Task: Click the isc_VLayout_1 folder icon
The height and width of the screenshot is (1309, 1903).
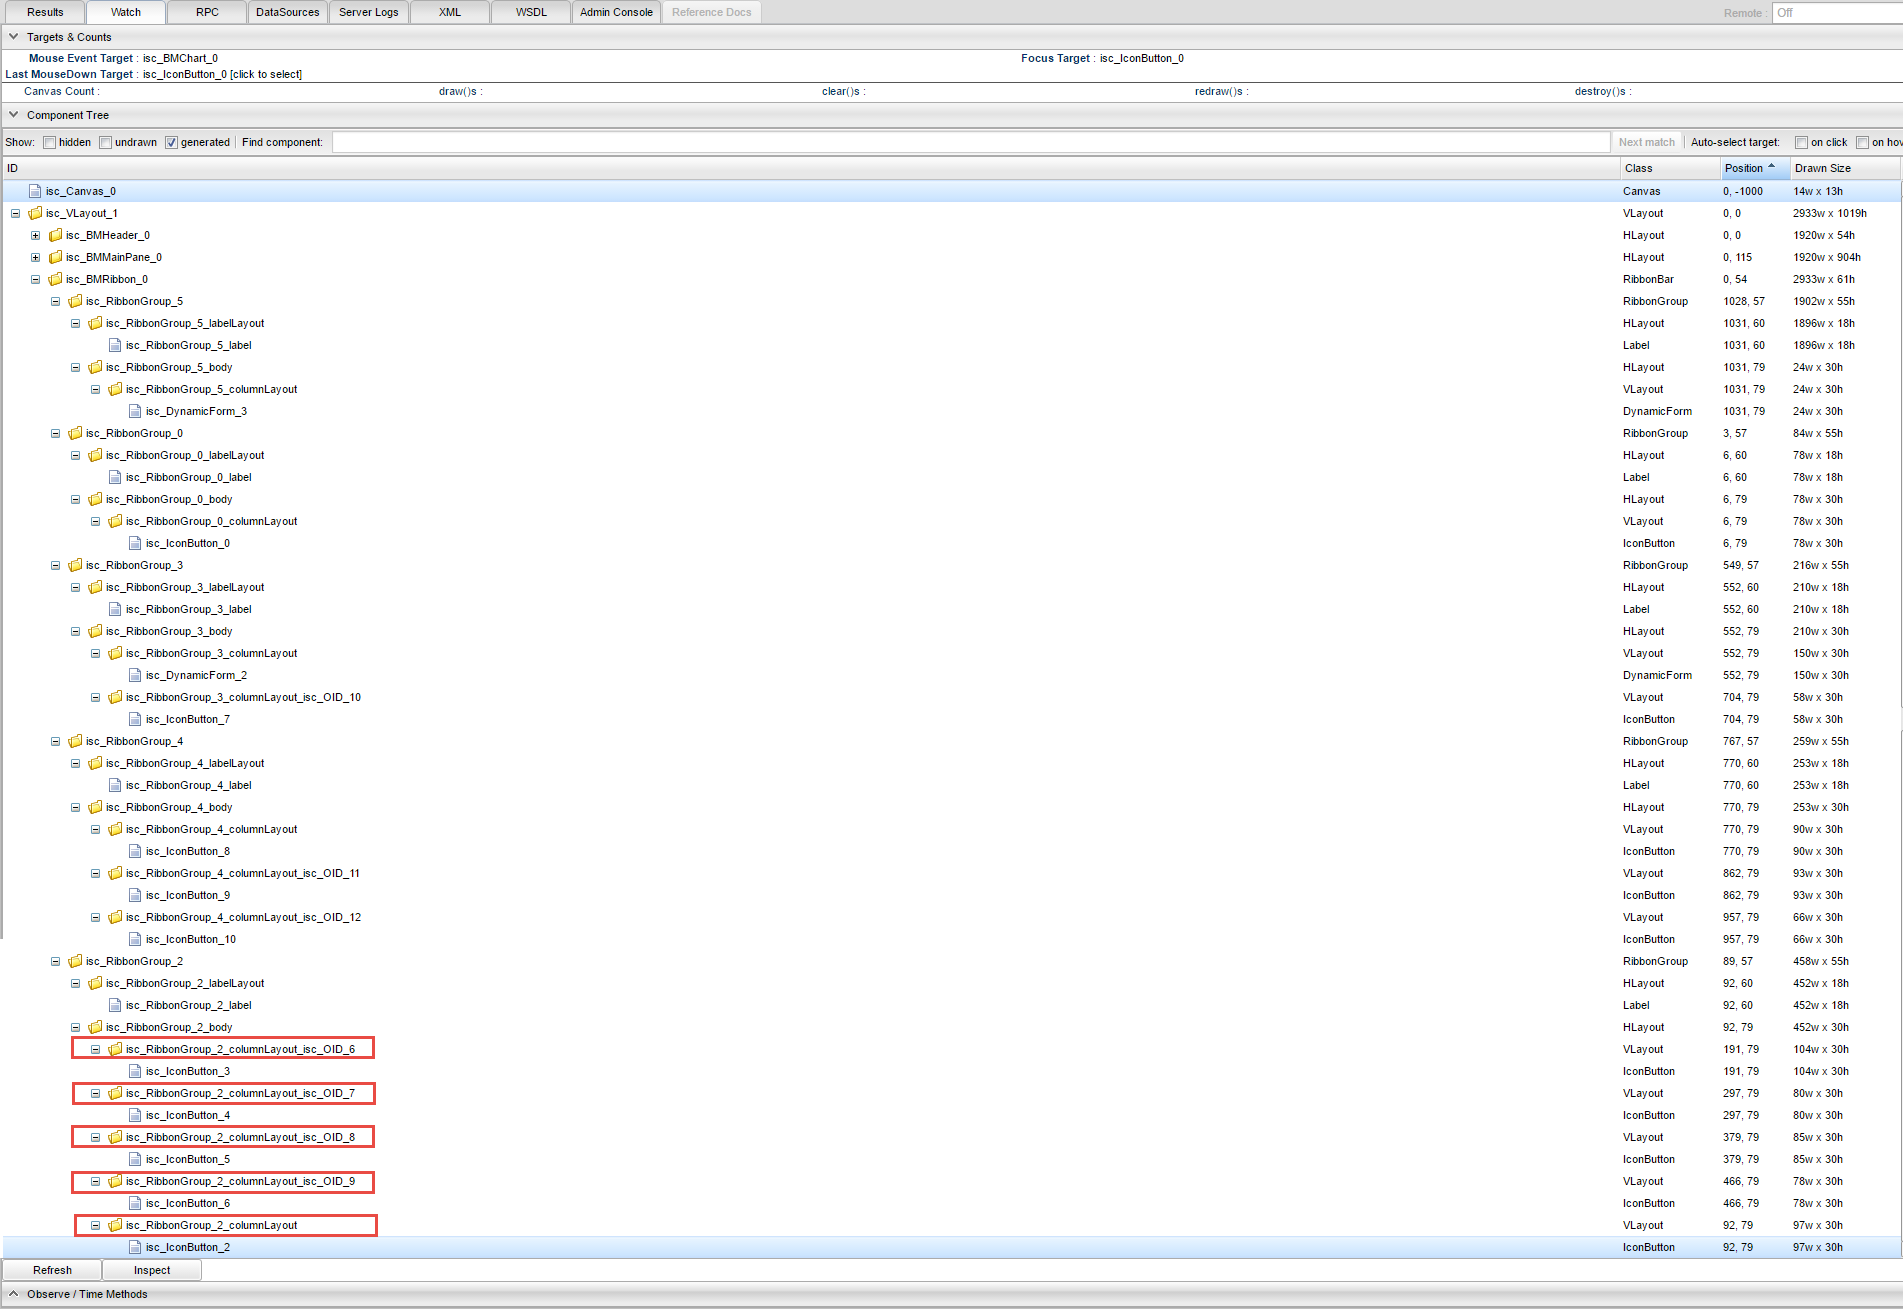Action: pos(35,213)
